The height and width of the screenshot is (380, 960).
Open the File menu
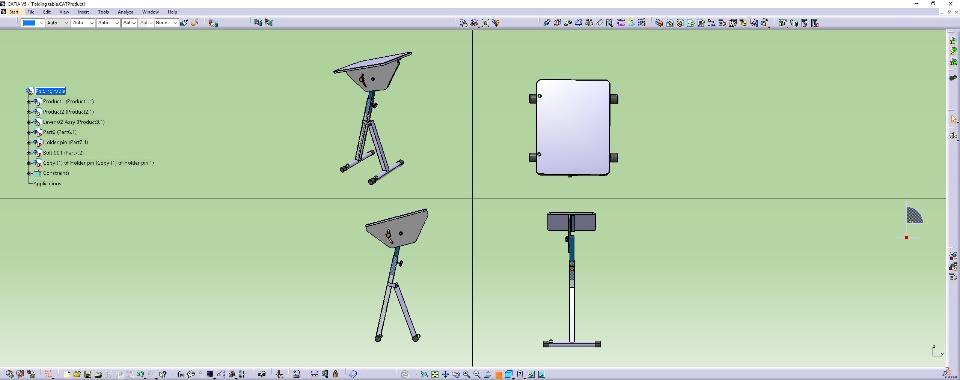pos(30,12)
